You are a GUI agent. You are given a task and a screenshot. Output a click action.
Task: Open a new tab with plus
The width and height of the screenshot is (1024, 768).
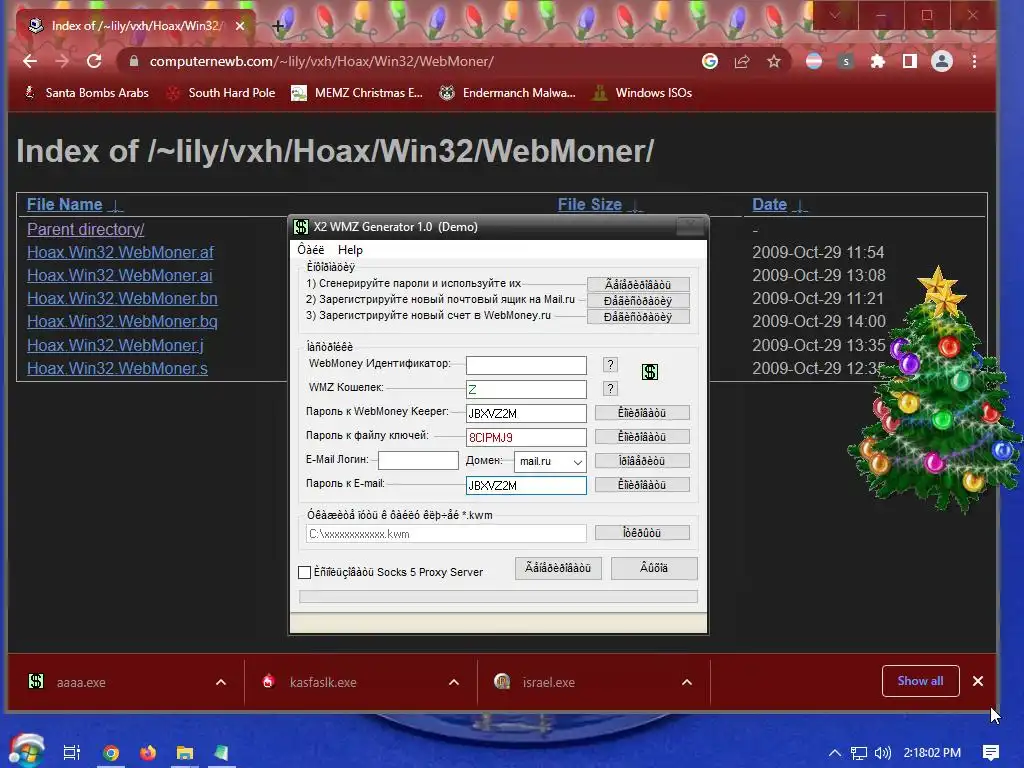(x=278, y=26)
